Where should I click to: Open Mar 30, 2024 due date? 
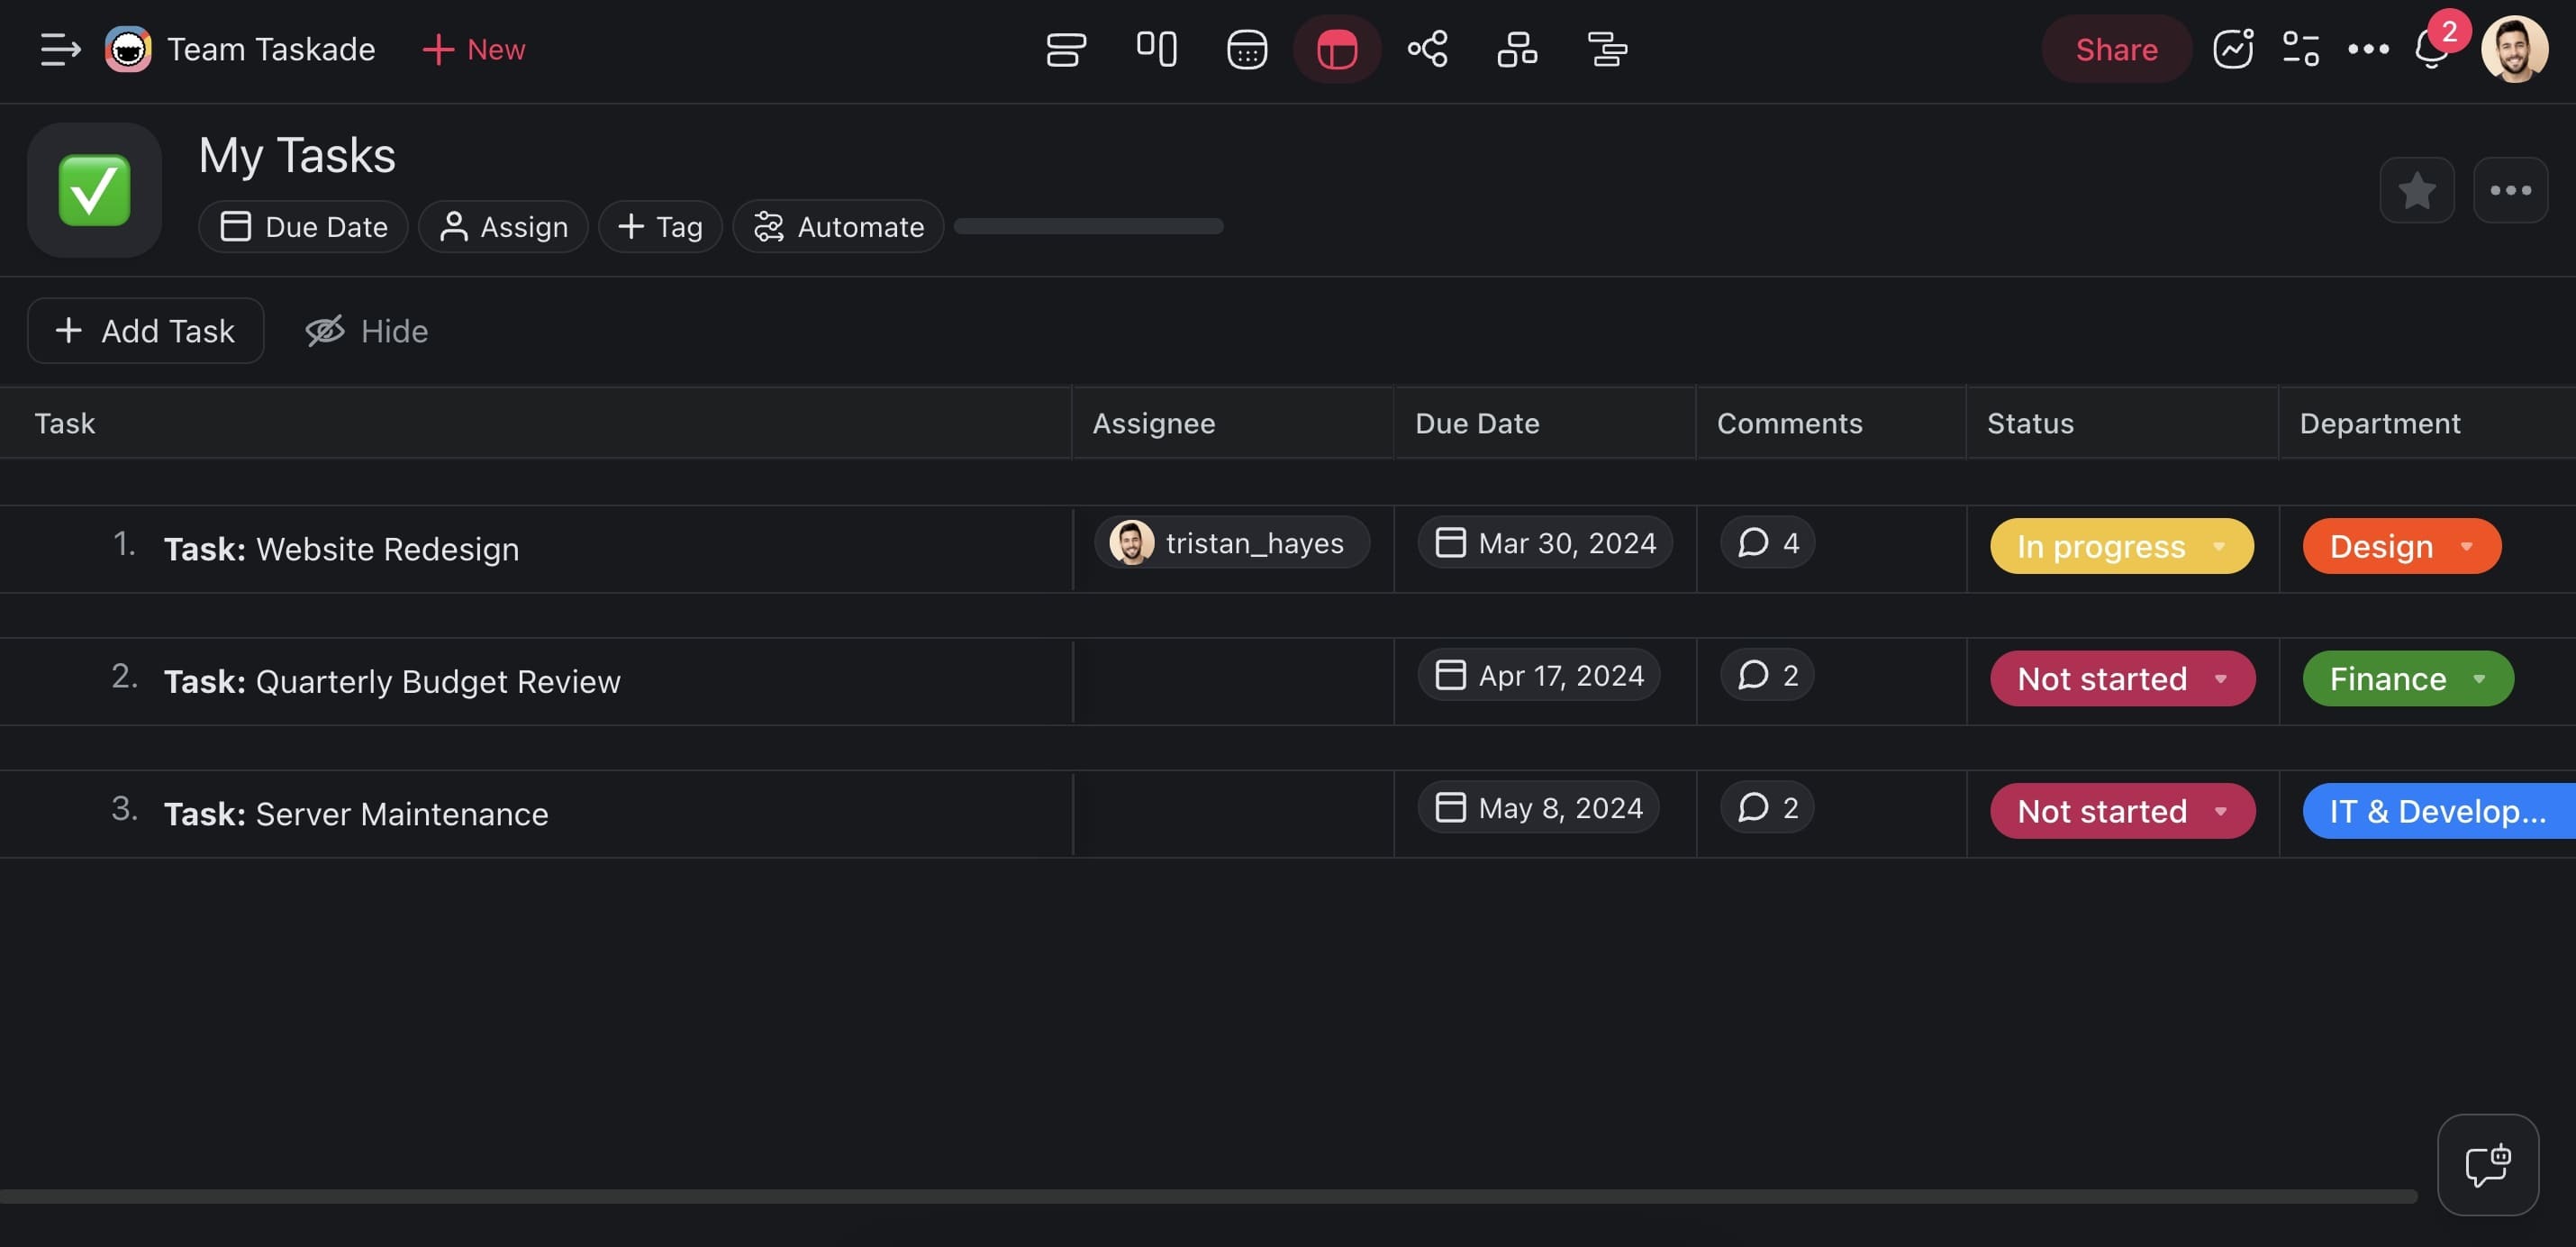tap(1545, 543)
